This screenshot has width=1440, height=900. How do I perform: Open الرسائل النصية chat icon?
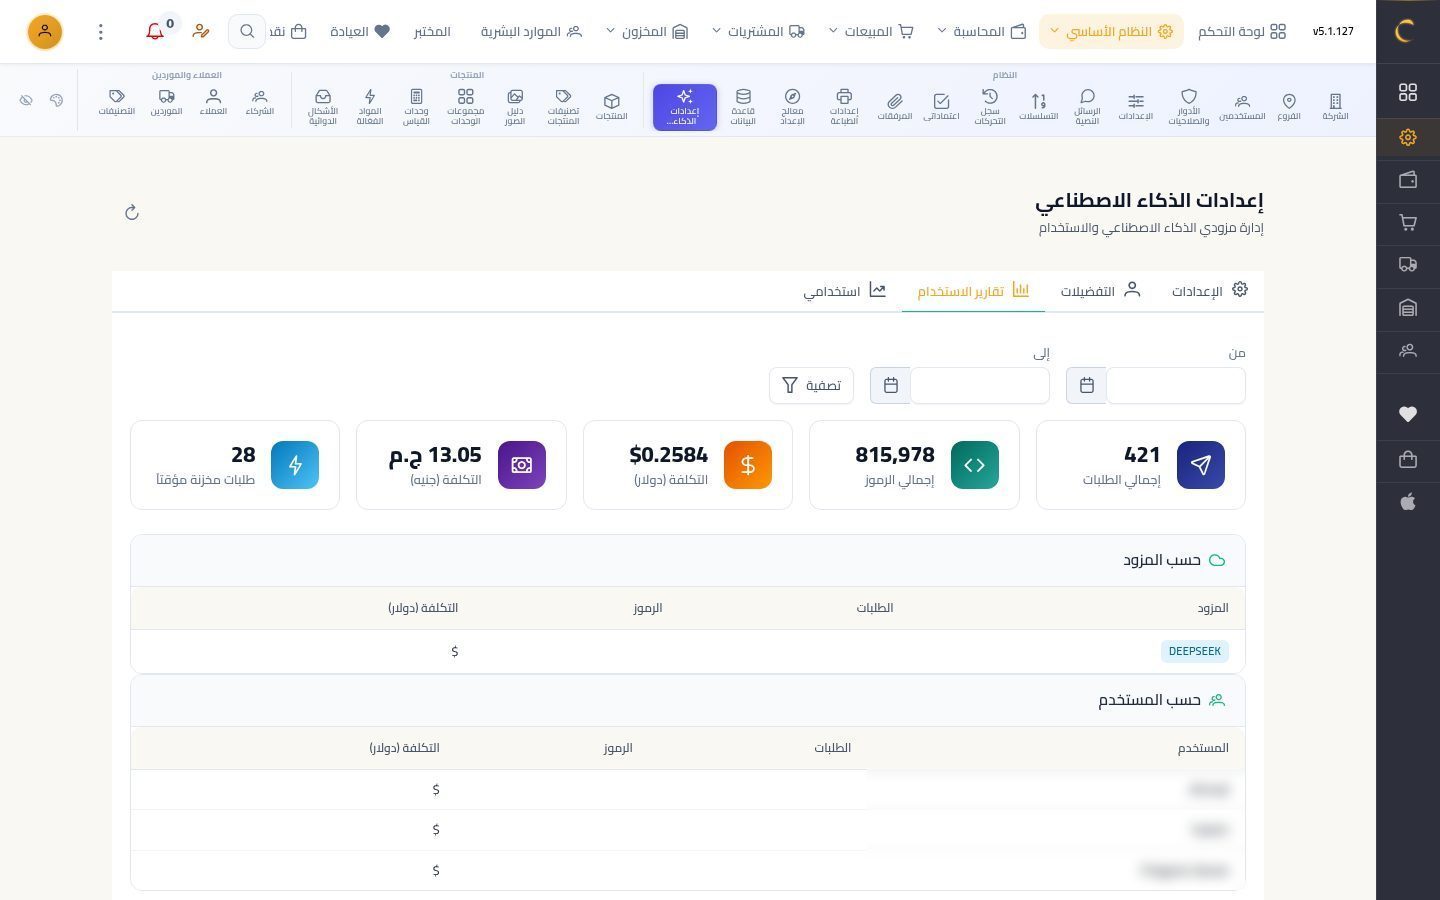1087,106
